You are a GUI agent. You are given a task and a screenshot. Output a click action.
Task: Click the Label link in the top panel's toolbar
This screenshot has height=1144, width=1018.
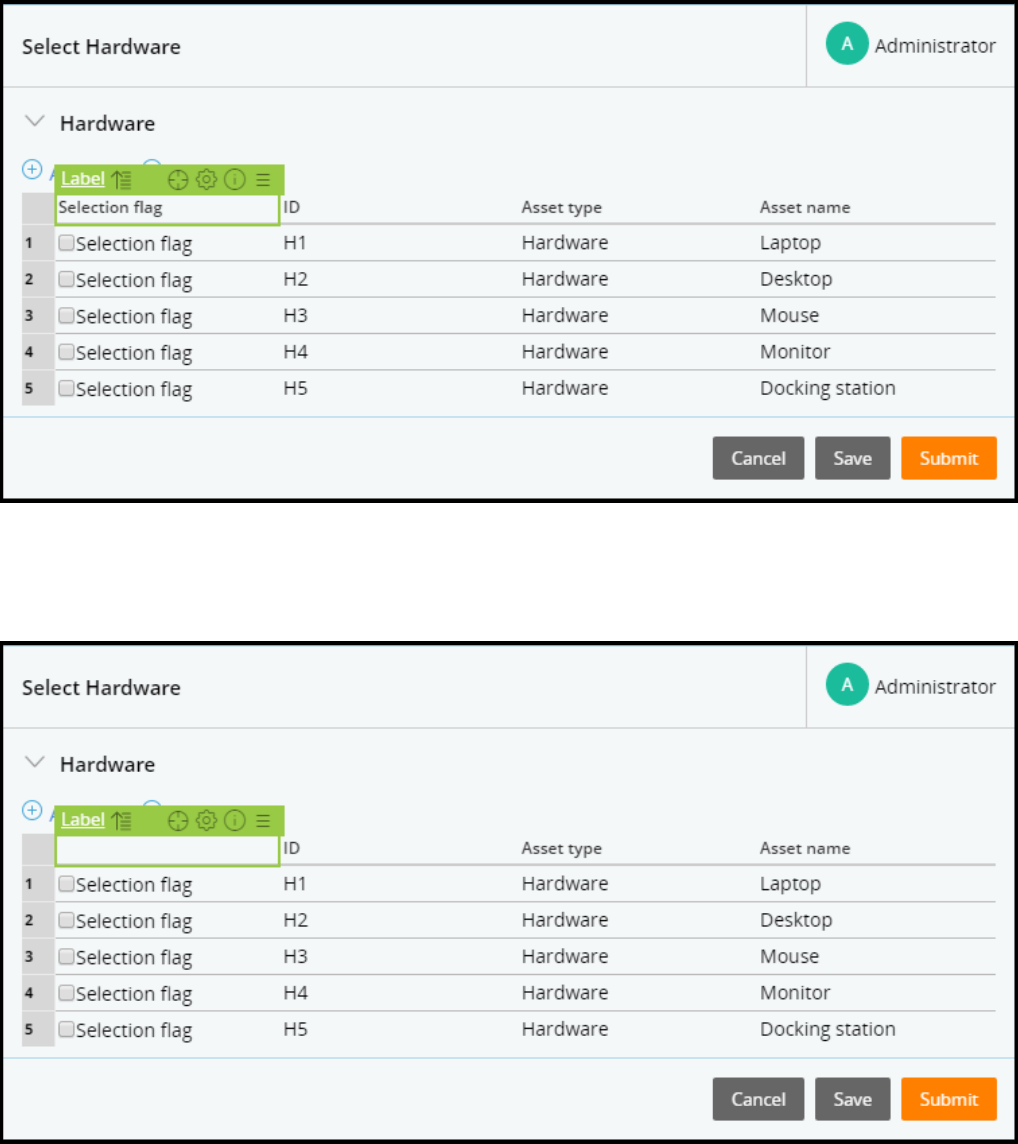(83, 179)
